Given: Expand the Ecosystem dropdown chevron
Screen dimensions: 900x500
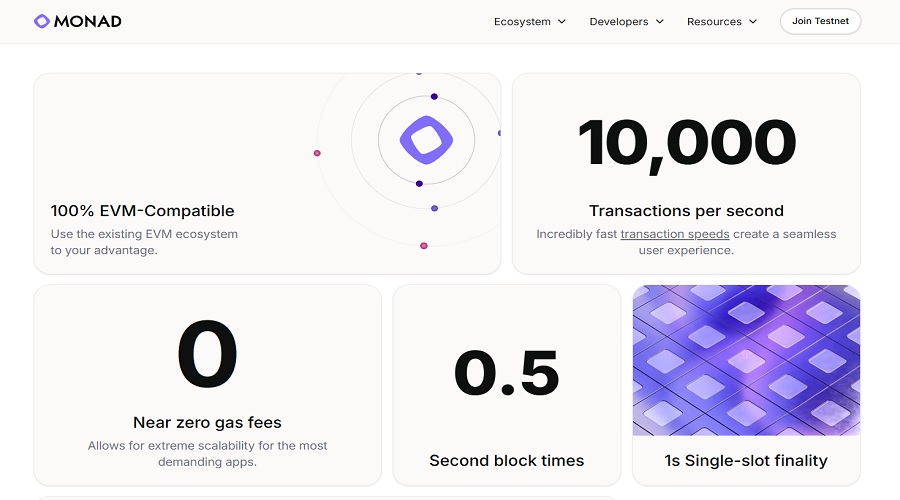Looking at the screenshot, I should tap(562, 22).
